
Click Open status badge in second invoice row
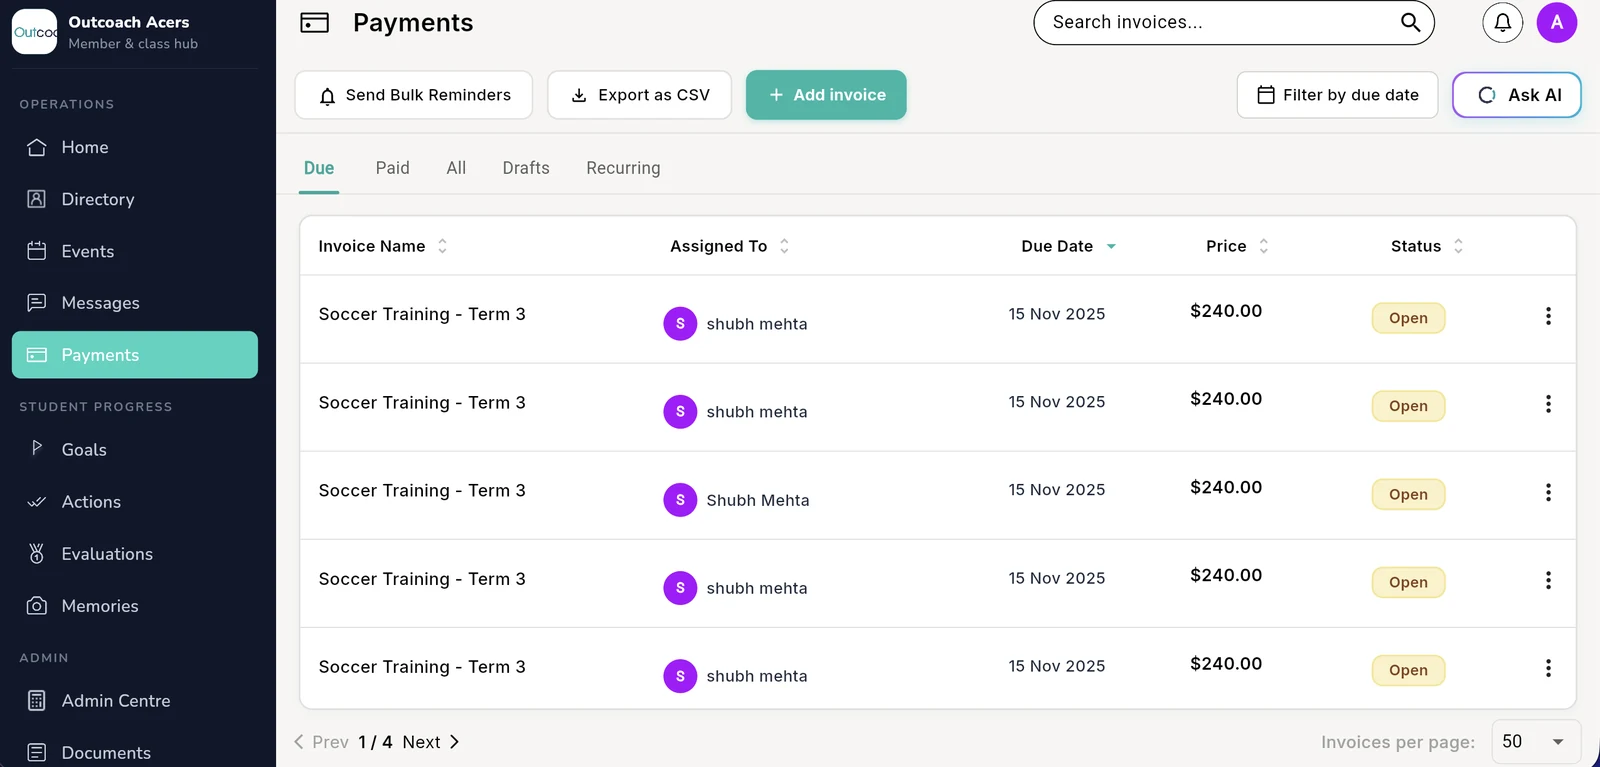tap(1408, 406)
